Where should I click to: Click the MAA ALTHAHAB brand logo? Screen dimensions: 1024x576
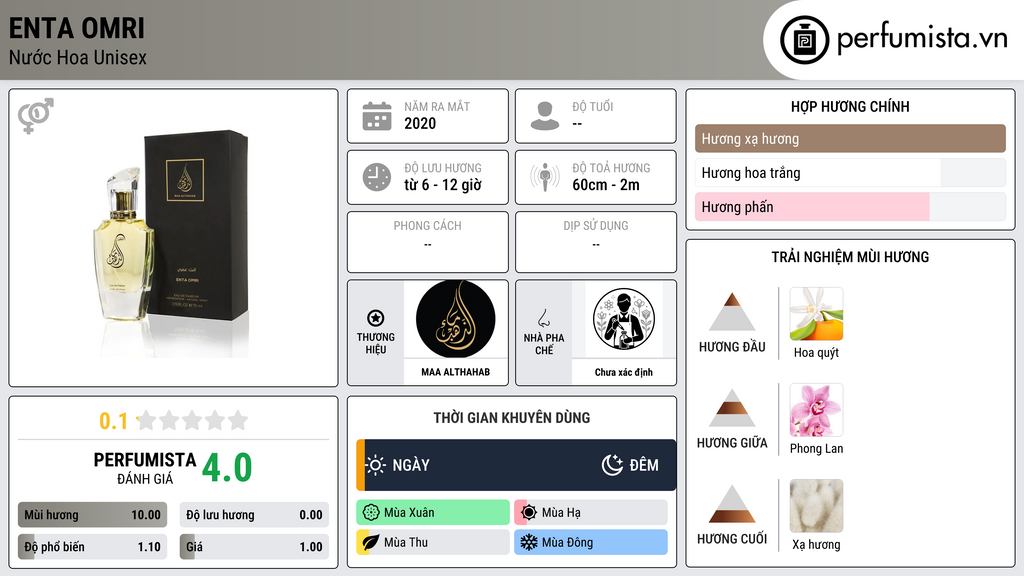456,319
